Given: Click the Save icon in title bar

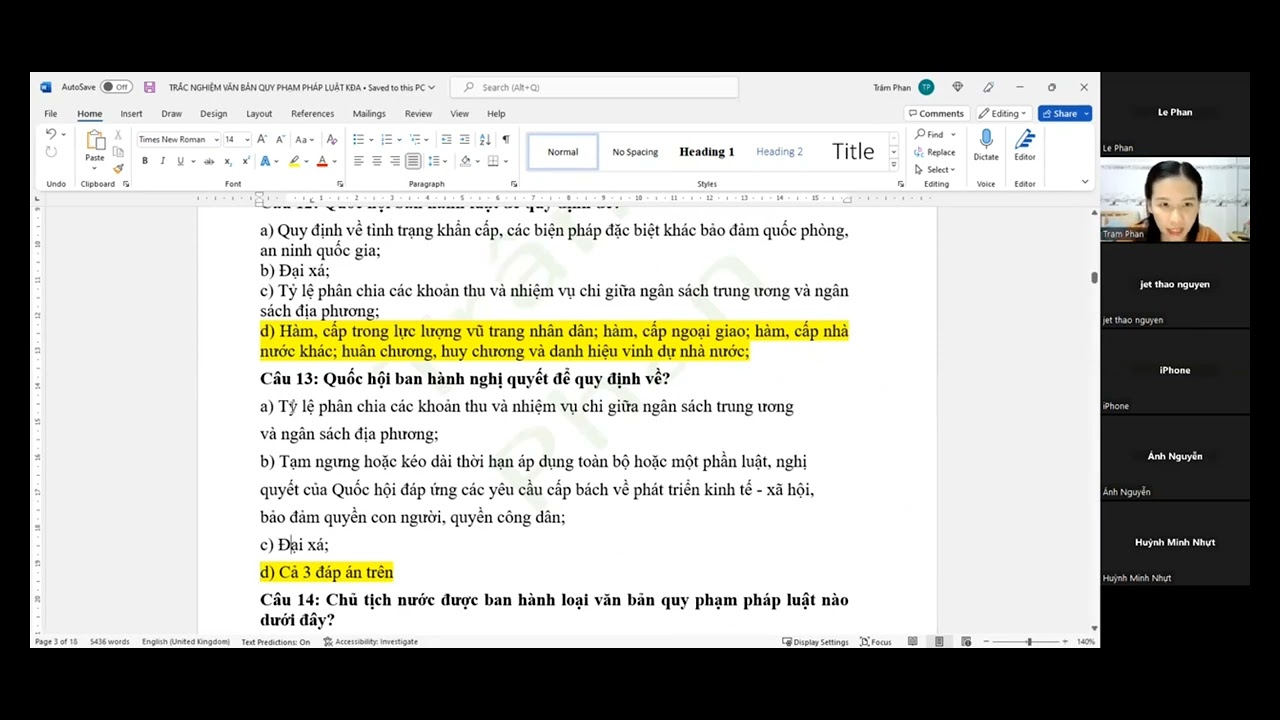Looking at the screenshot, I should click(x=150, y=87).
